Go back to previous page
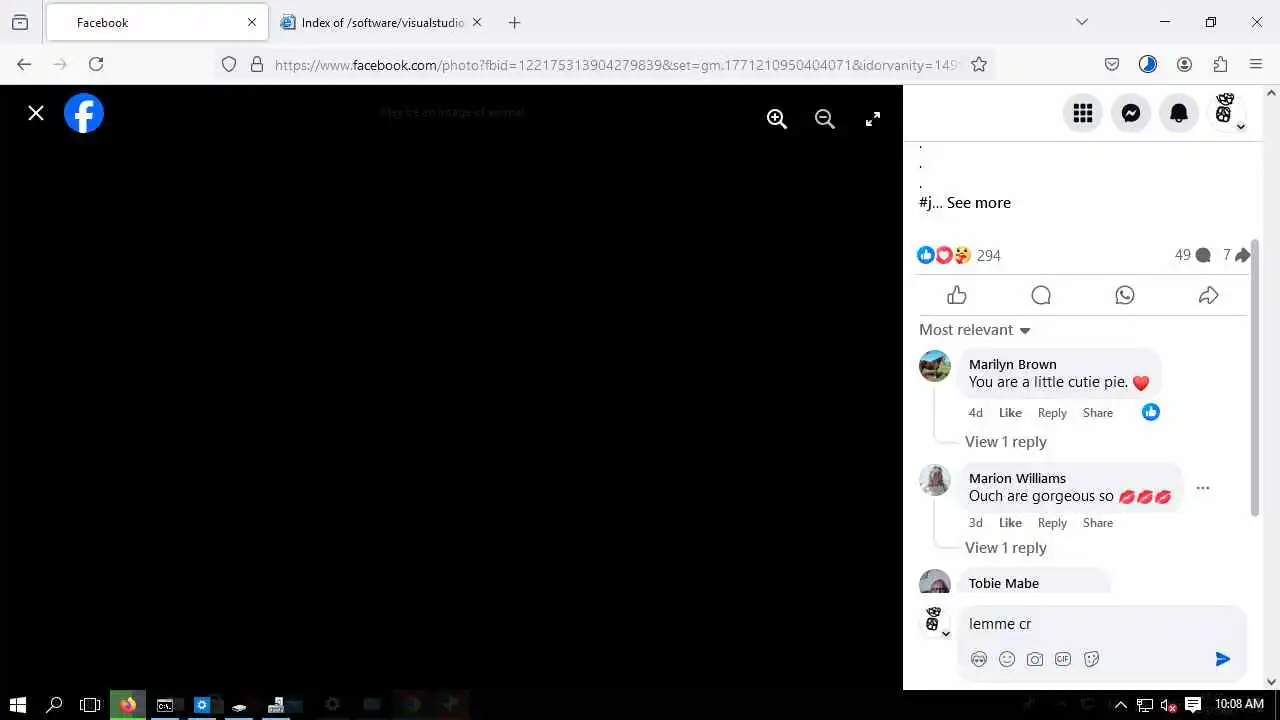Viewport: 1280px width, 720px height. click(24, 64)
